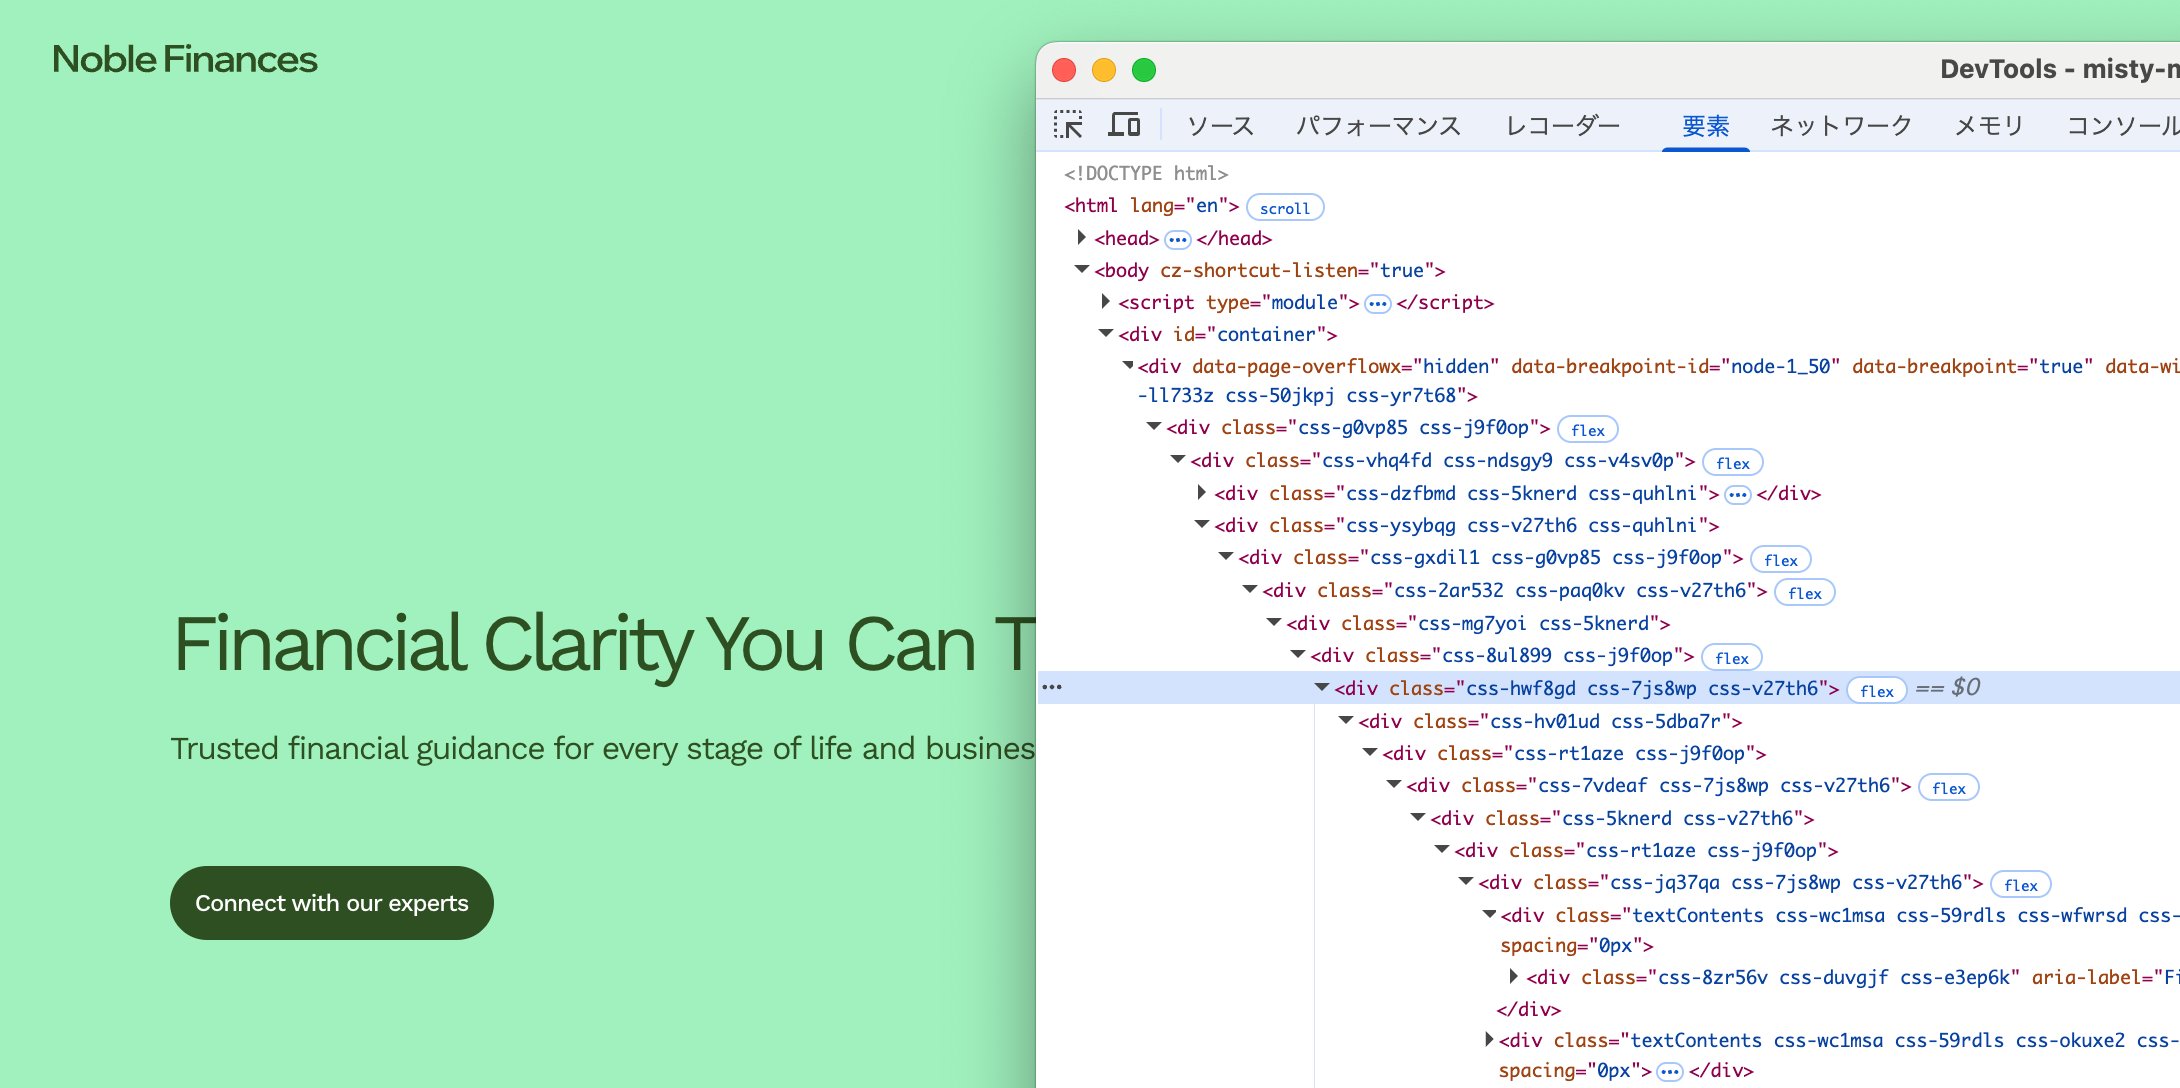2180x1088 pixels.
Task: Click Connect with our experts button
Action: point(332,903)
